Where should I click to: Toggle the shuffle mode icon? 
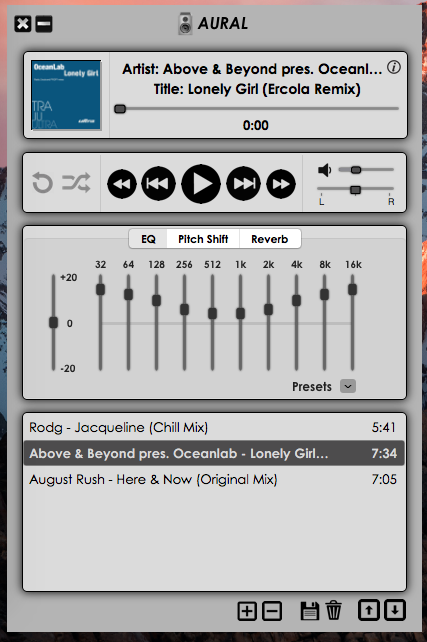[76, 183]
